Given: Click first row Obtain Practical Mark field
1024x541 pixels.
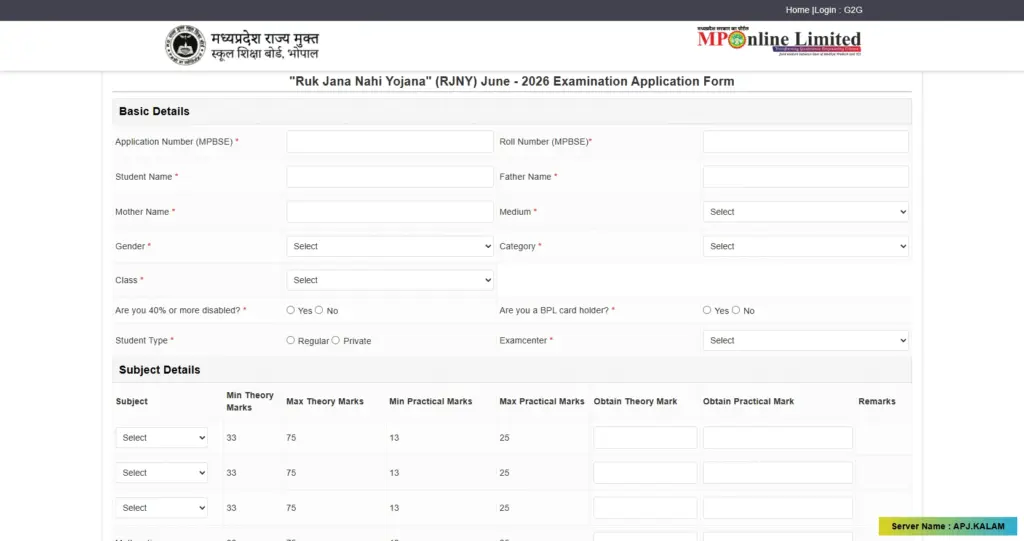Looking at the screenshot, I should pyautogui.click(x=778, y=438).
